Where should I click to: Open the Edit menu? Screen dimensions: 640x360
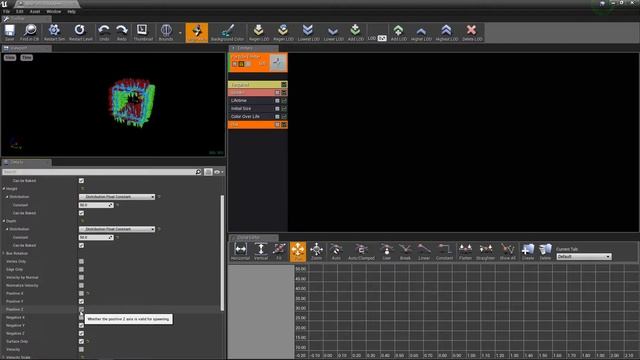click(20, 11)
